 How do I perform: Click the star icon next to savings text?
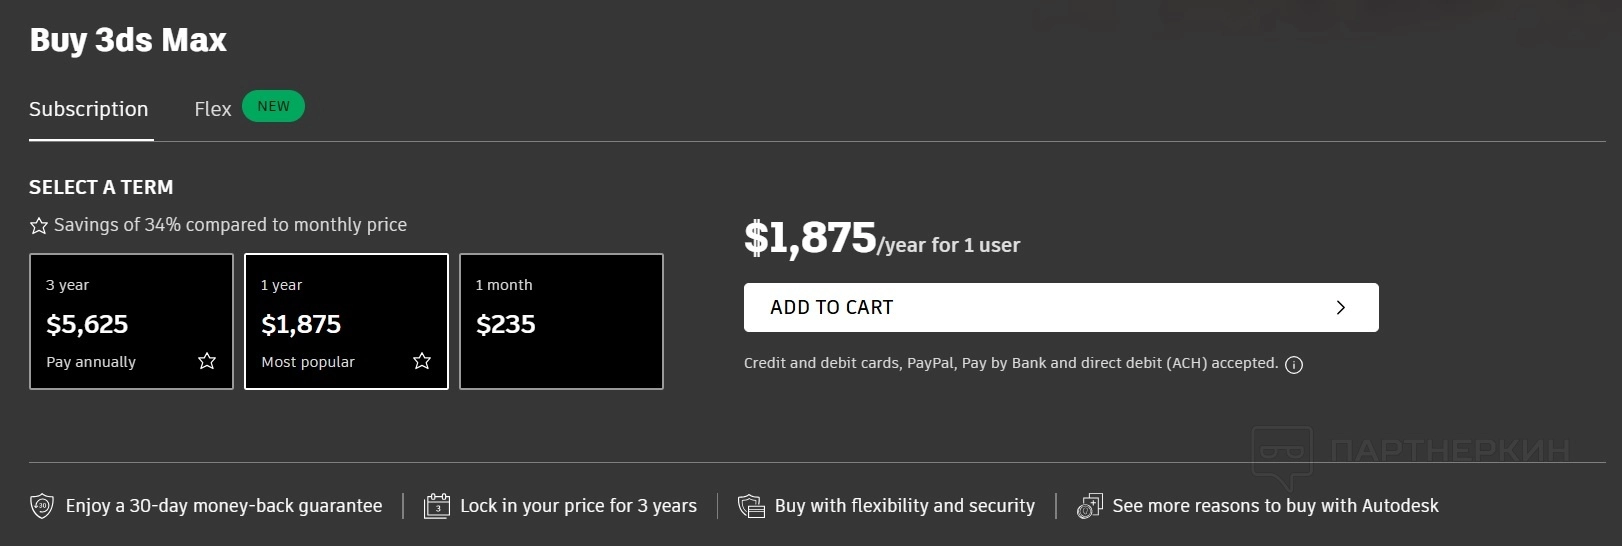point(39,226)
